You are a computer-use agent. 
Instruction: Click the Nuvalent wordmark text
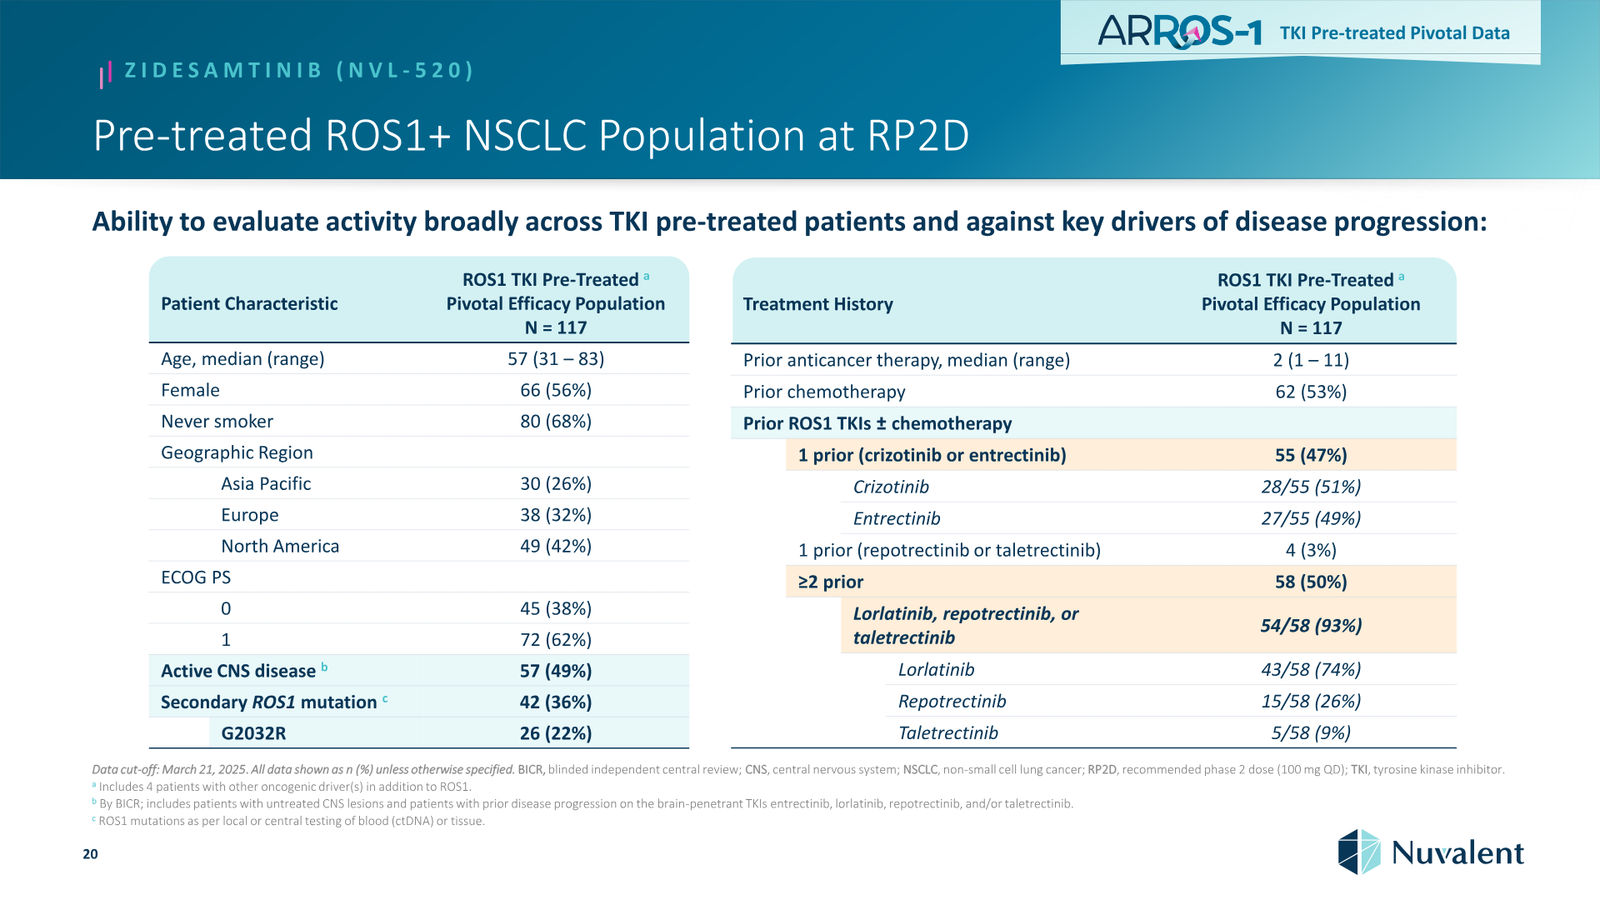[x=1457, y=853]
